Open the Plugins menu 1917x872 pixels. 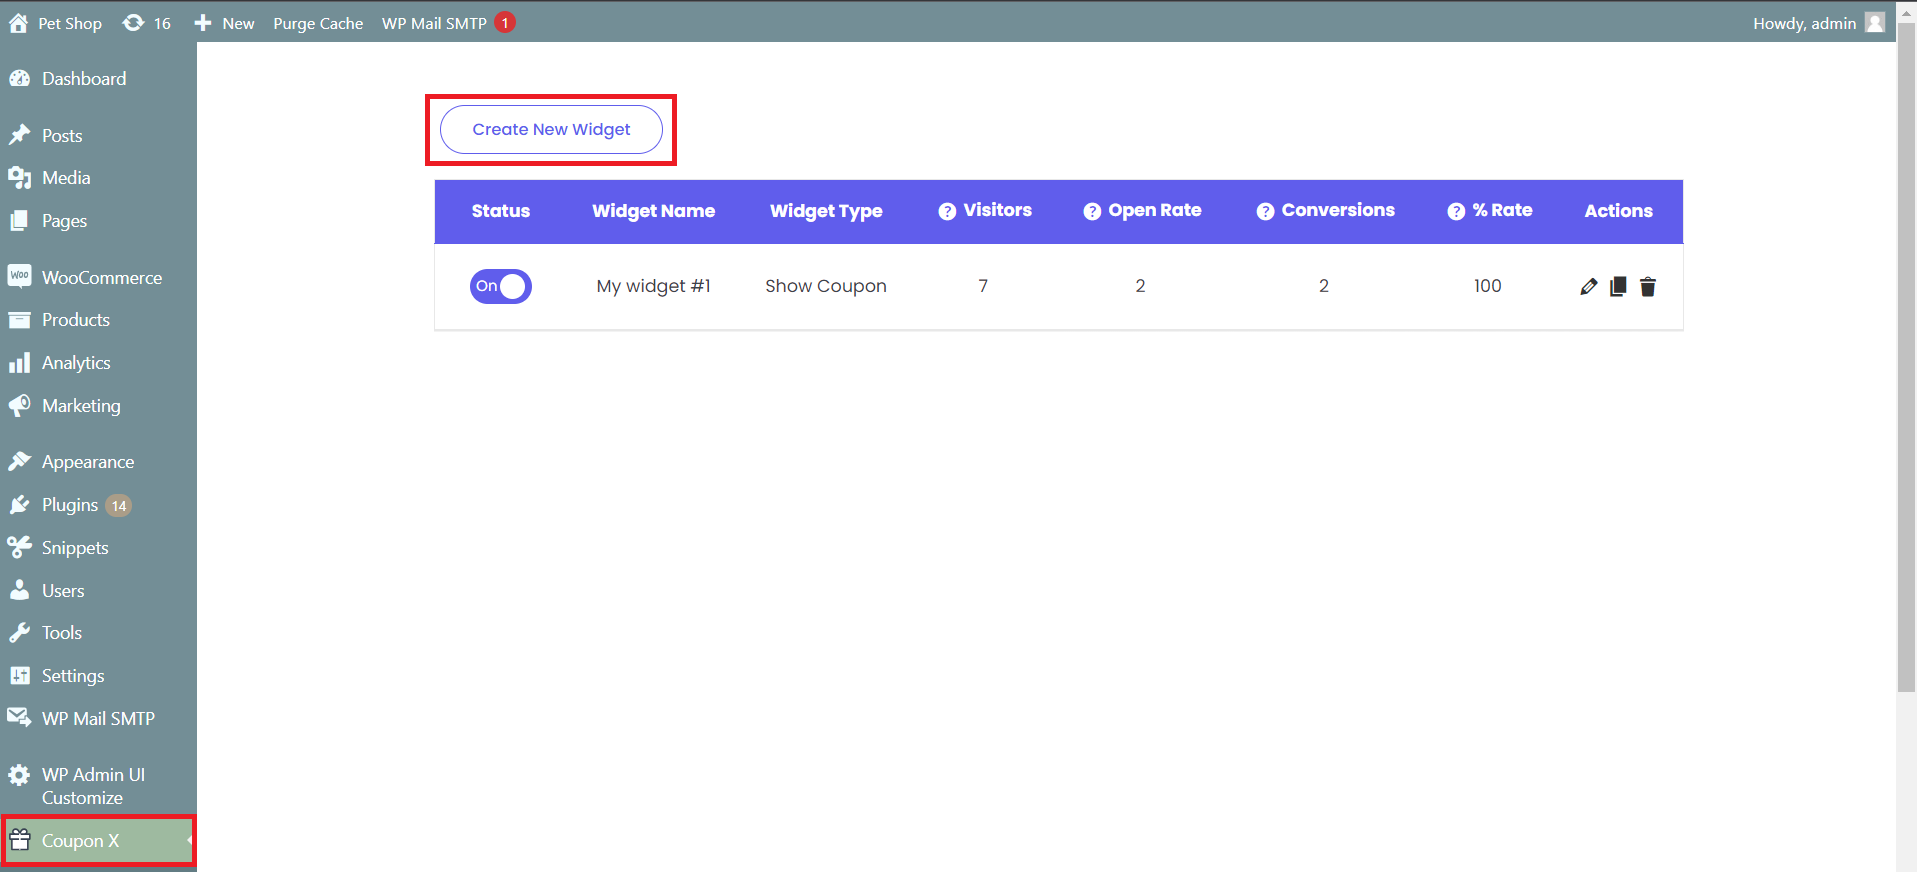(x=98, y=505)
